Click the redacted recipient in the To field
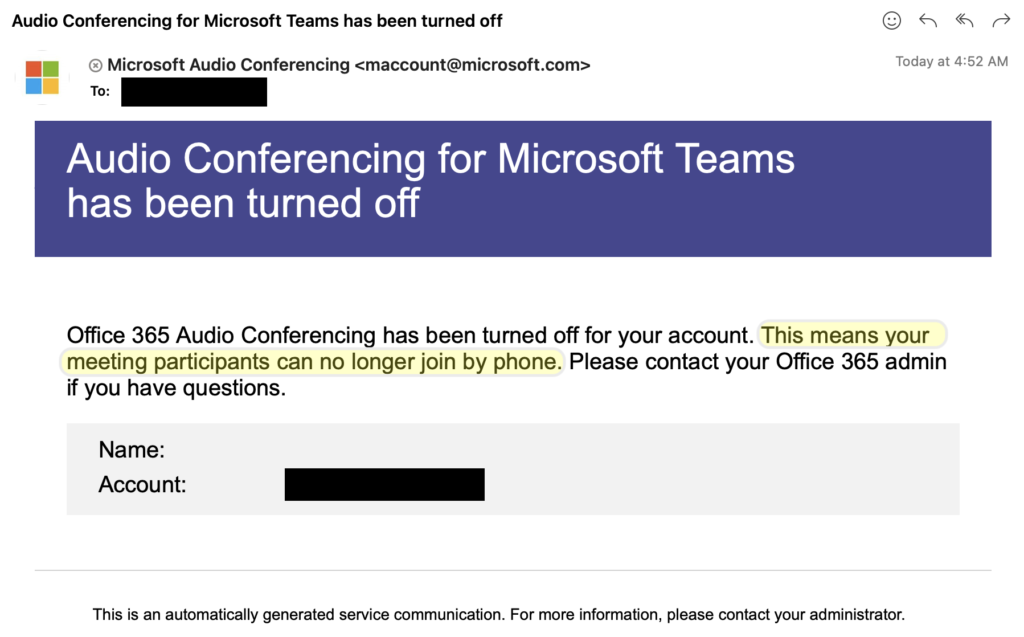The height and width of the screenshot is (637, 1024). click(193, 91)
